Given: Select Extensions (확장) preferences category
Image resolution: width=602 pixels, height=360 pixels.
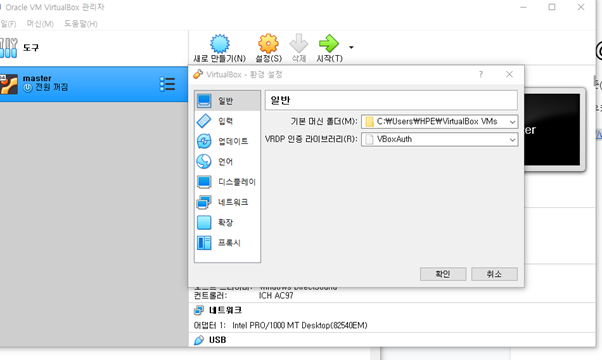Looking at the screenshot, I should (227, 222).
